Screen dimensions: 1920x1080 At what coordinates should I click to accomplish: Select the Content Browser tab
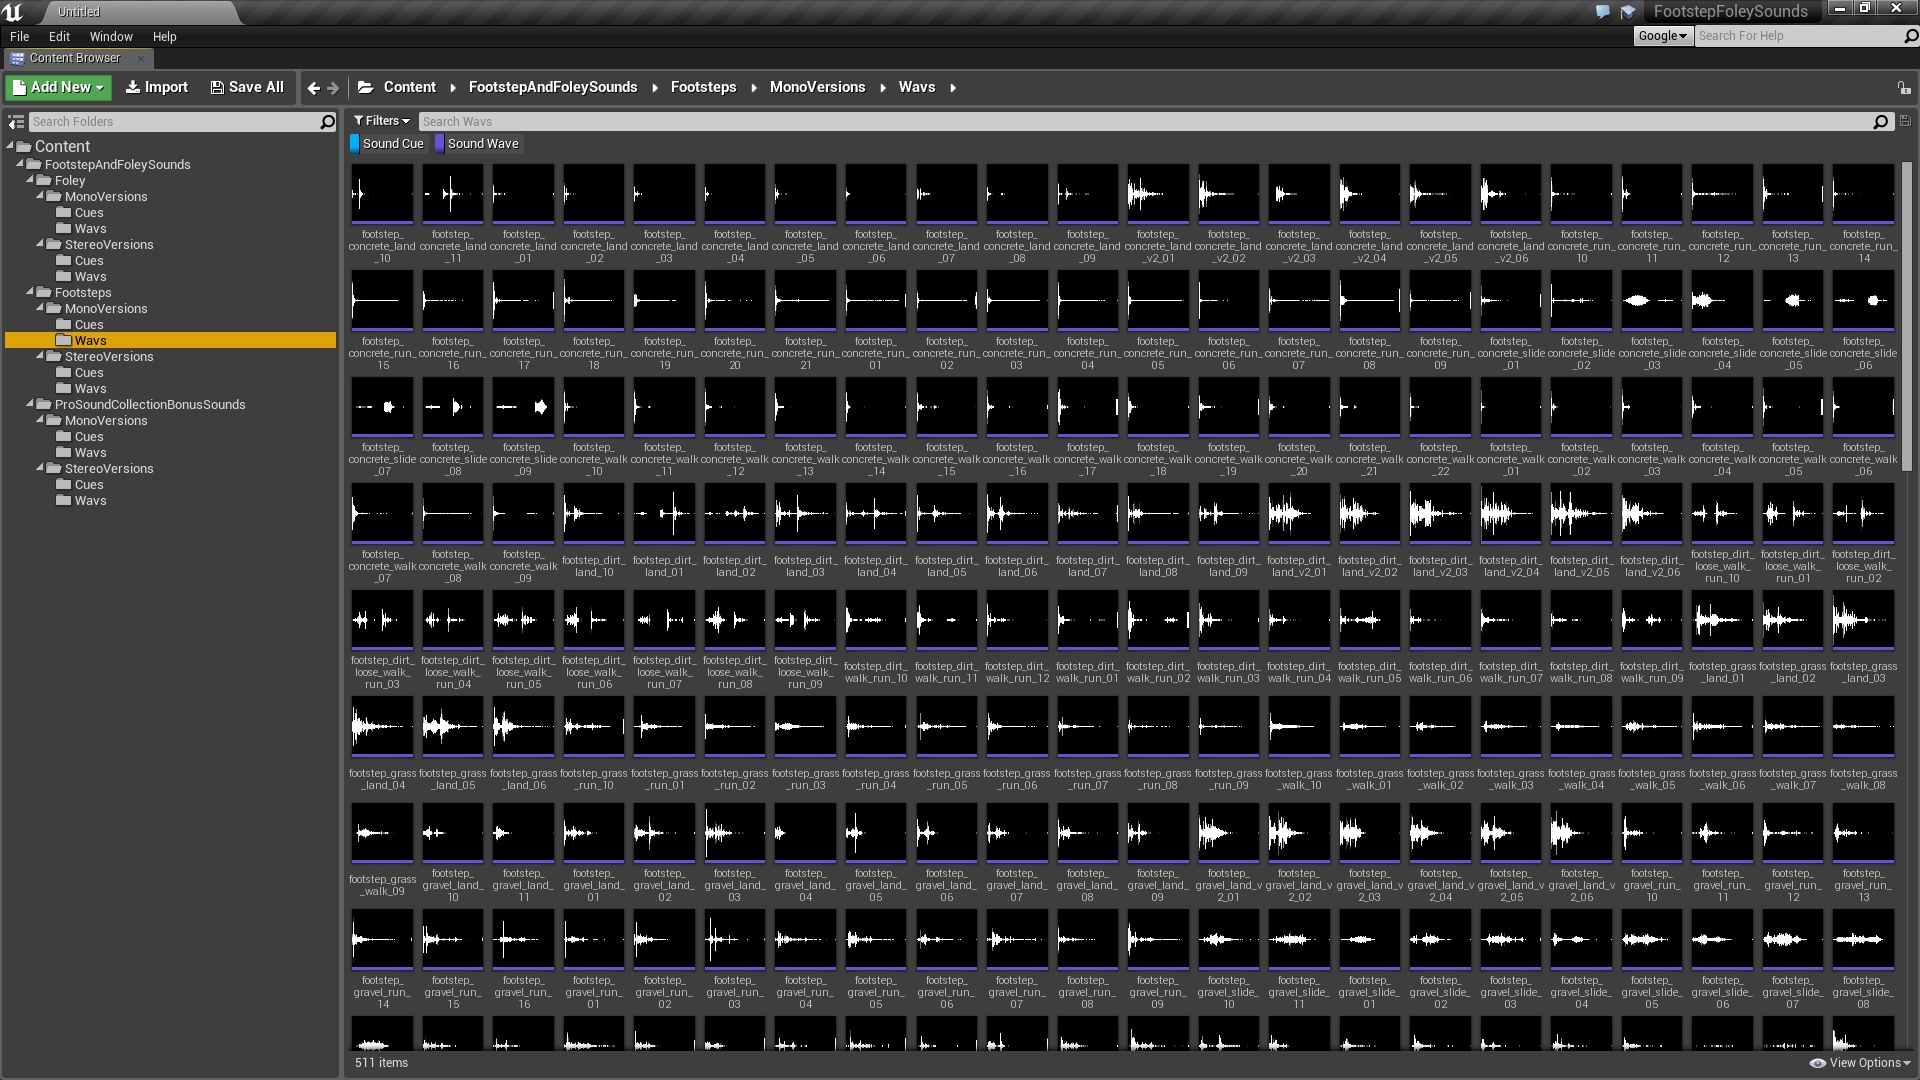click(x=75, y=57)
